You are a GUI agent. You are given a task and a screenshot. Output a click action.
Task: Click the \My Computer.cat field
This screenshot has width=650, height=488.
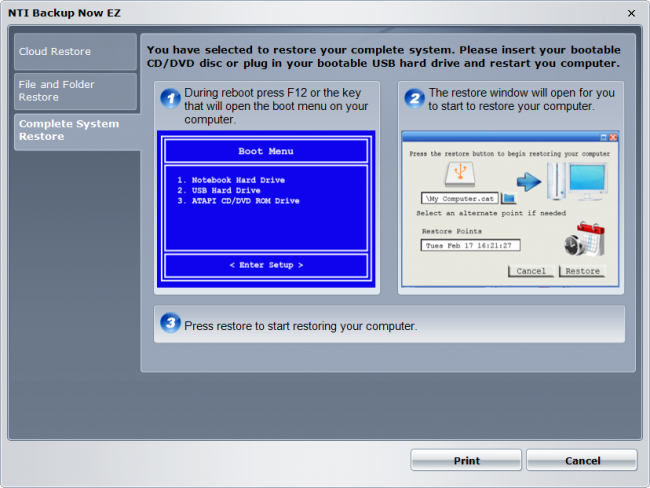click(459, 199)
